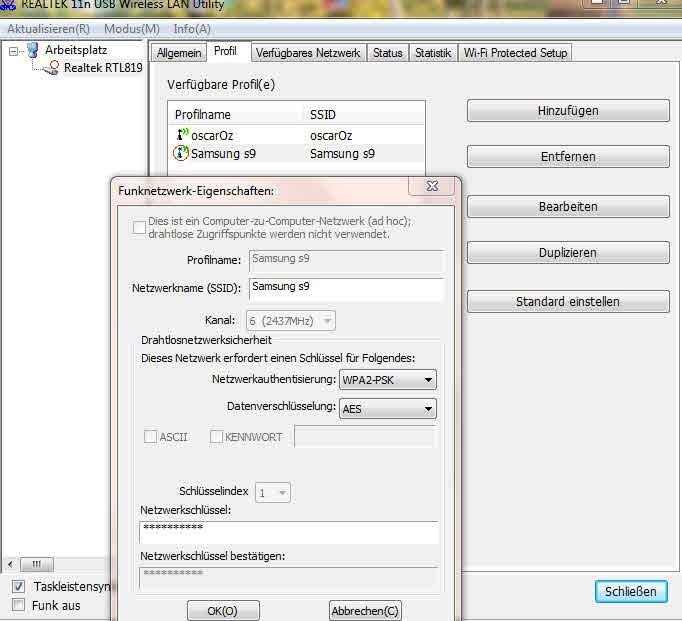This screenshot has height=621, width=682.
Task: Click the Netzwerkname (SSID) input field
Action: pos(347,289)
